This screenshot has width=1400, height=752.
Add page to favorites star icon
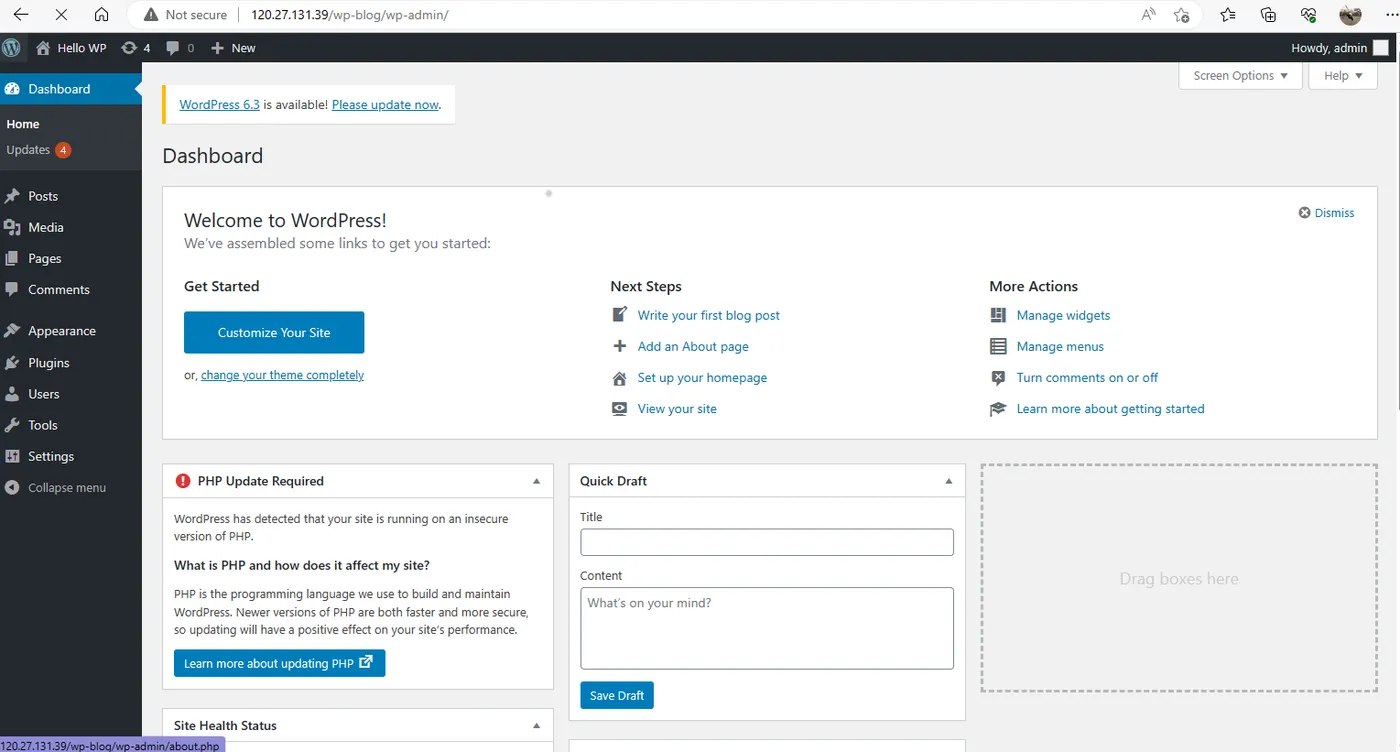[1182, 15]
